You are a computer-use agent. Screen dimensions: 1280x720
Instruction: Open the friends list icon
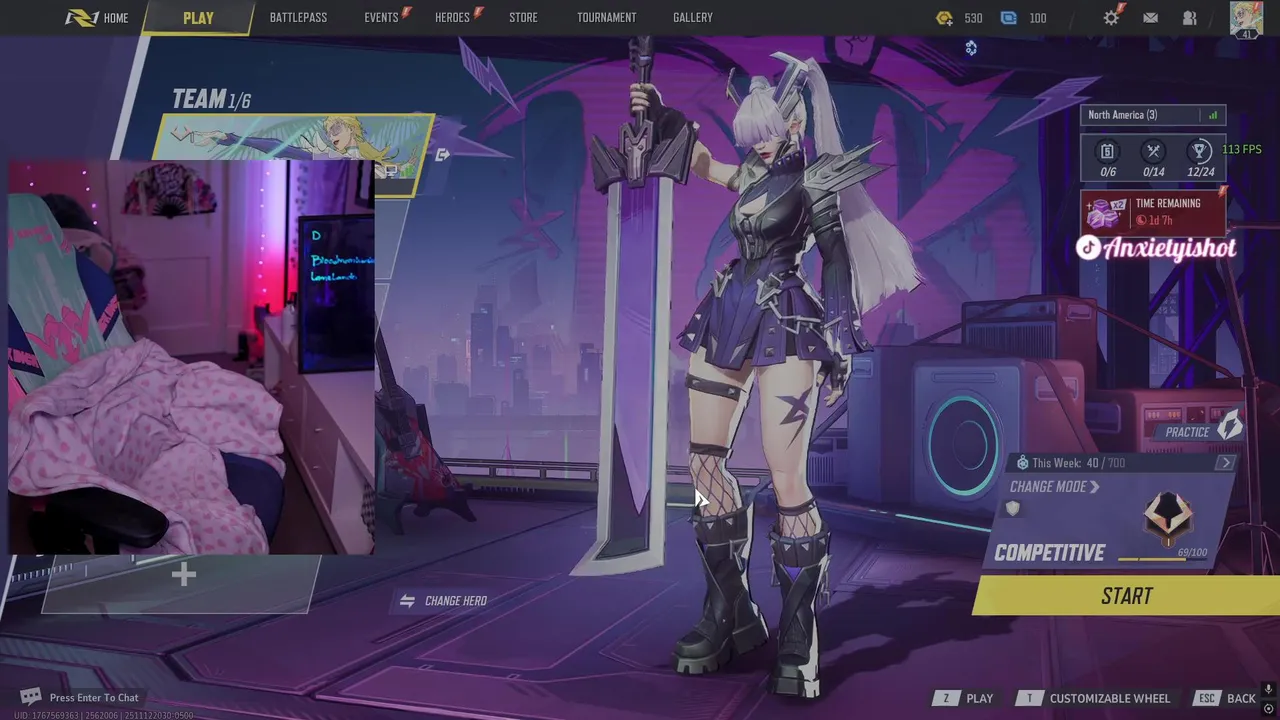click(1189, 18)
